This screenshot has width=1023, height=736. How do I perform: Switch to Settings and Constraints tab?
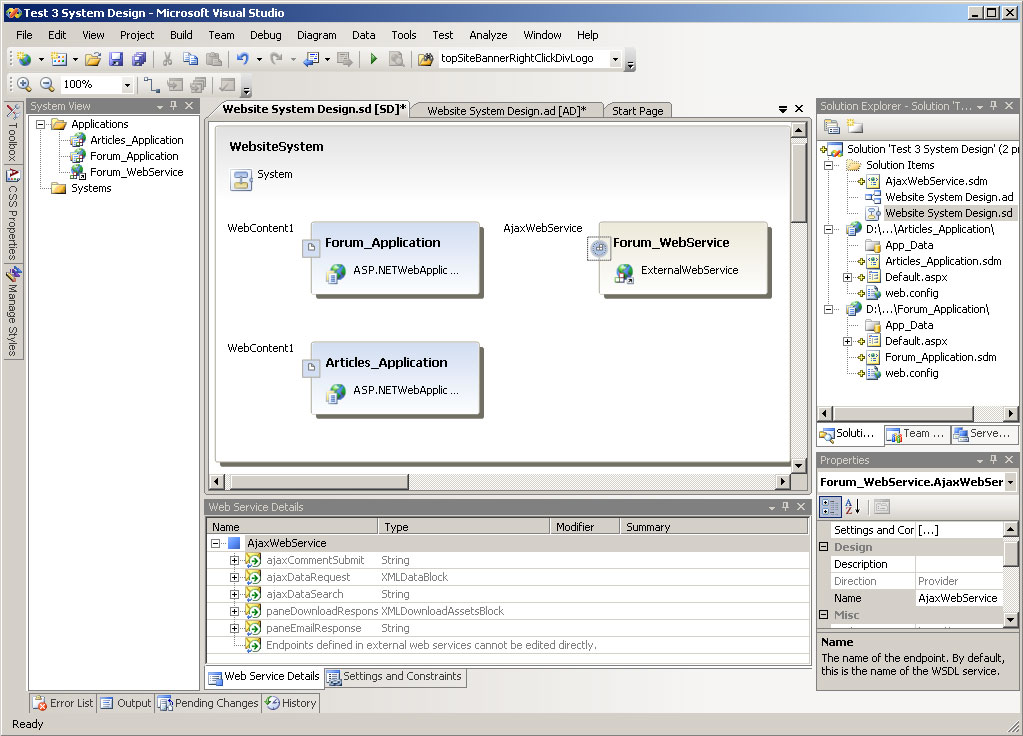click(x=395, y=677)
